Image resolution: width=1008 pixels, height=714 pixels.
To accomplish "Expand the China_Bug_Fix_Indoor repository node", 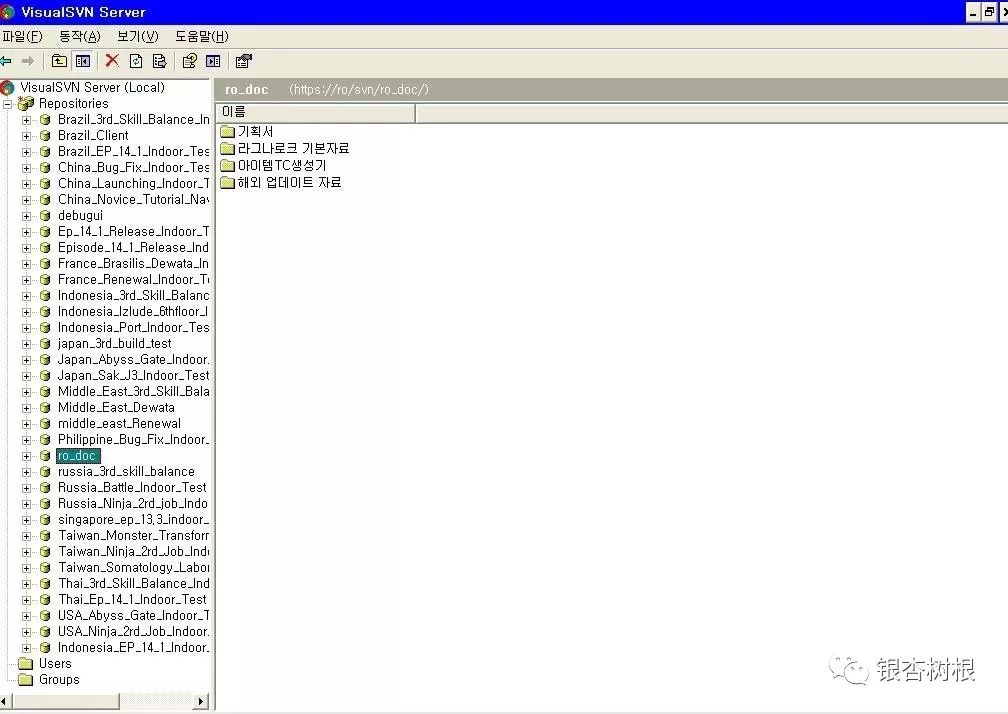I will [26, 168].
